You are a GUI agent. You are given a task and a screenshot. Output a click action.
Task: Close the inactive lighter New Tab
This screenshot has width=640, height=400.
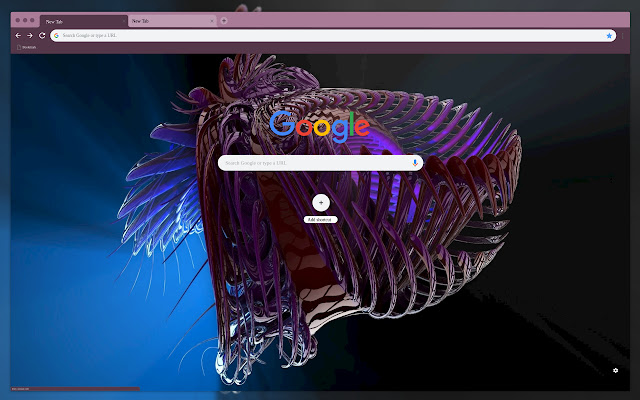[x=212, y=21]
